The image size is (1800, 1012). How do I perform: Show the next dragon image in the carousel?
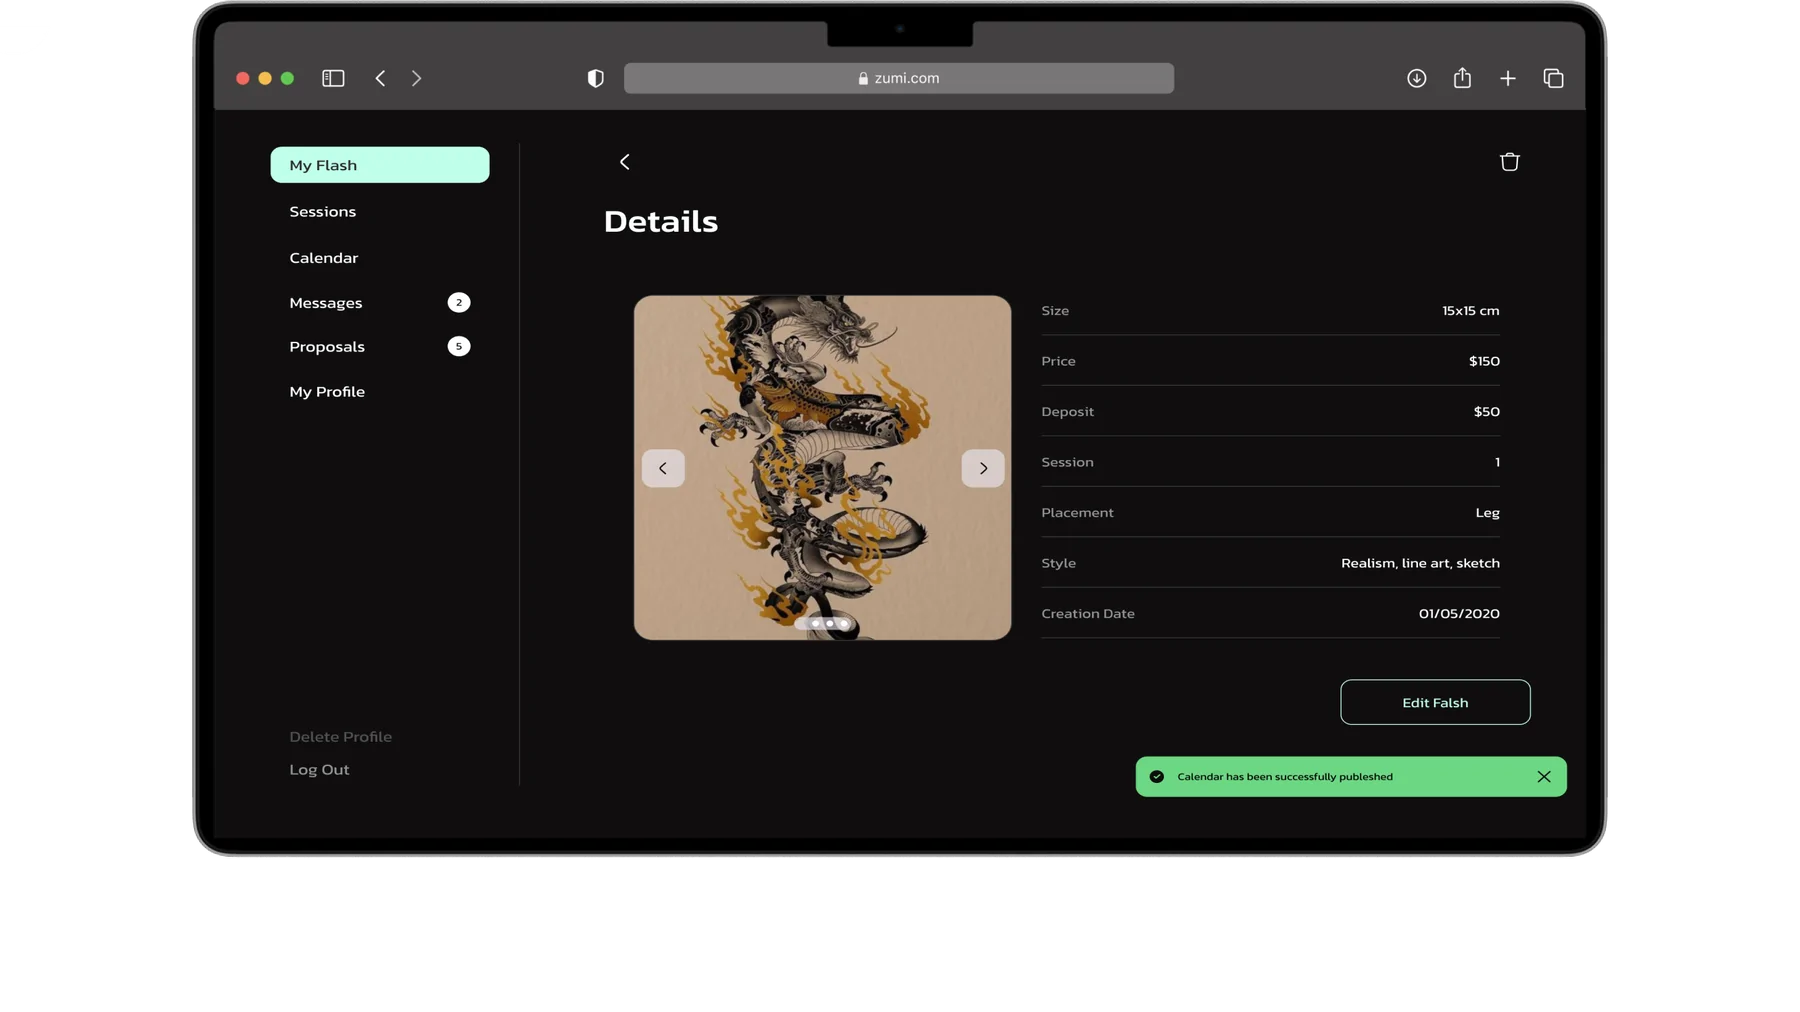pyautogui.click(x=983, y=468)
